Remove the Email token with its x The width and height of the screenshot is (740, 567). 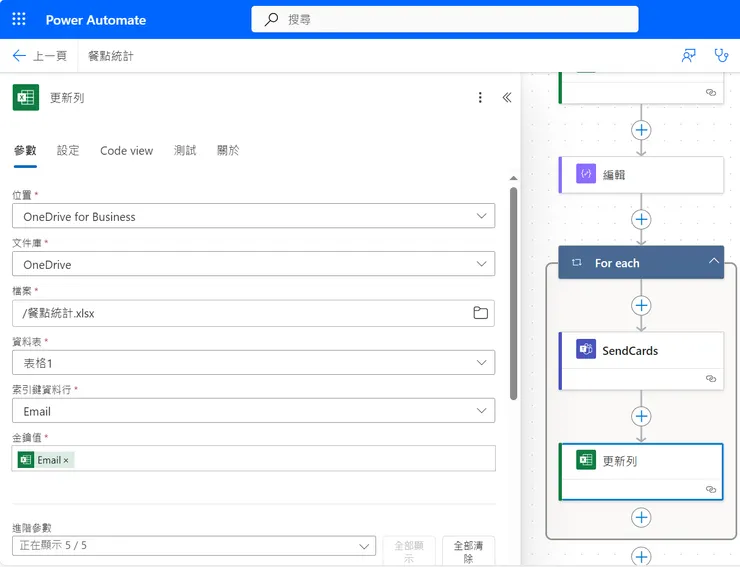pyautogui.click(x=66, y=460)
